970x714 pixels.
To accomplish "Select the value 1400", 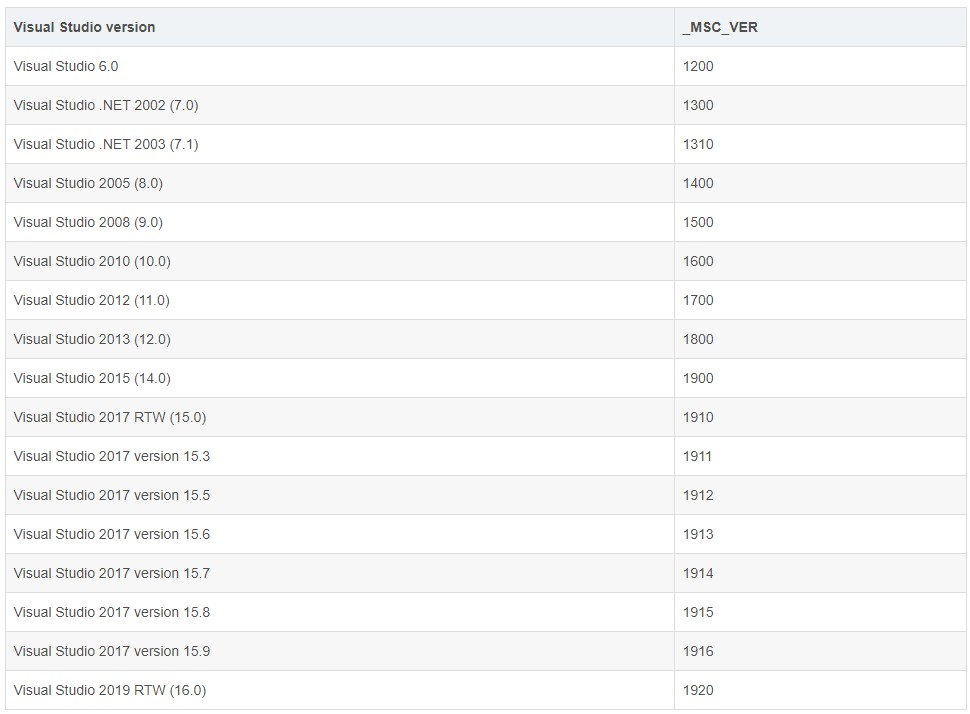I will click(x=698, y=183).
